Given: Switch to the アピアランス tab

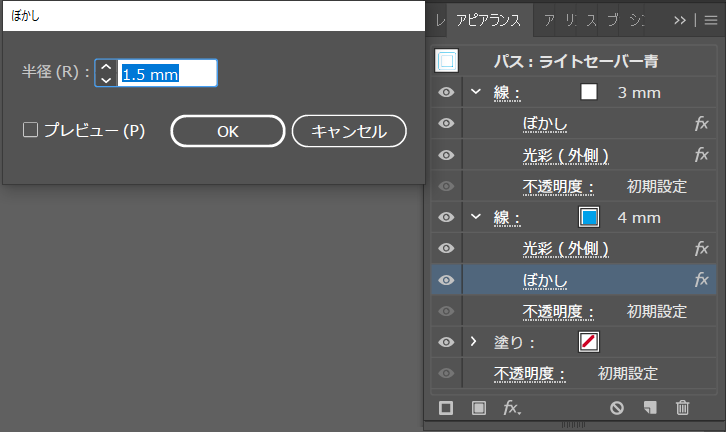Looking at the screenshot, I should point(488,20).
